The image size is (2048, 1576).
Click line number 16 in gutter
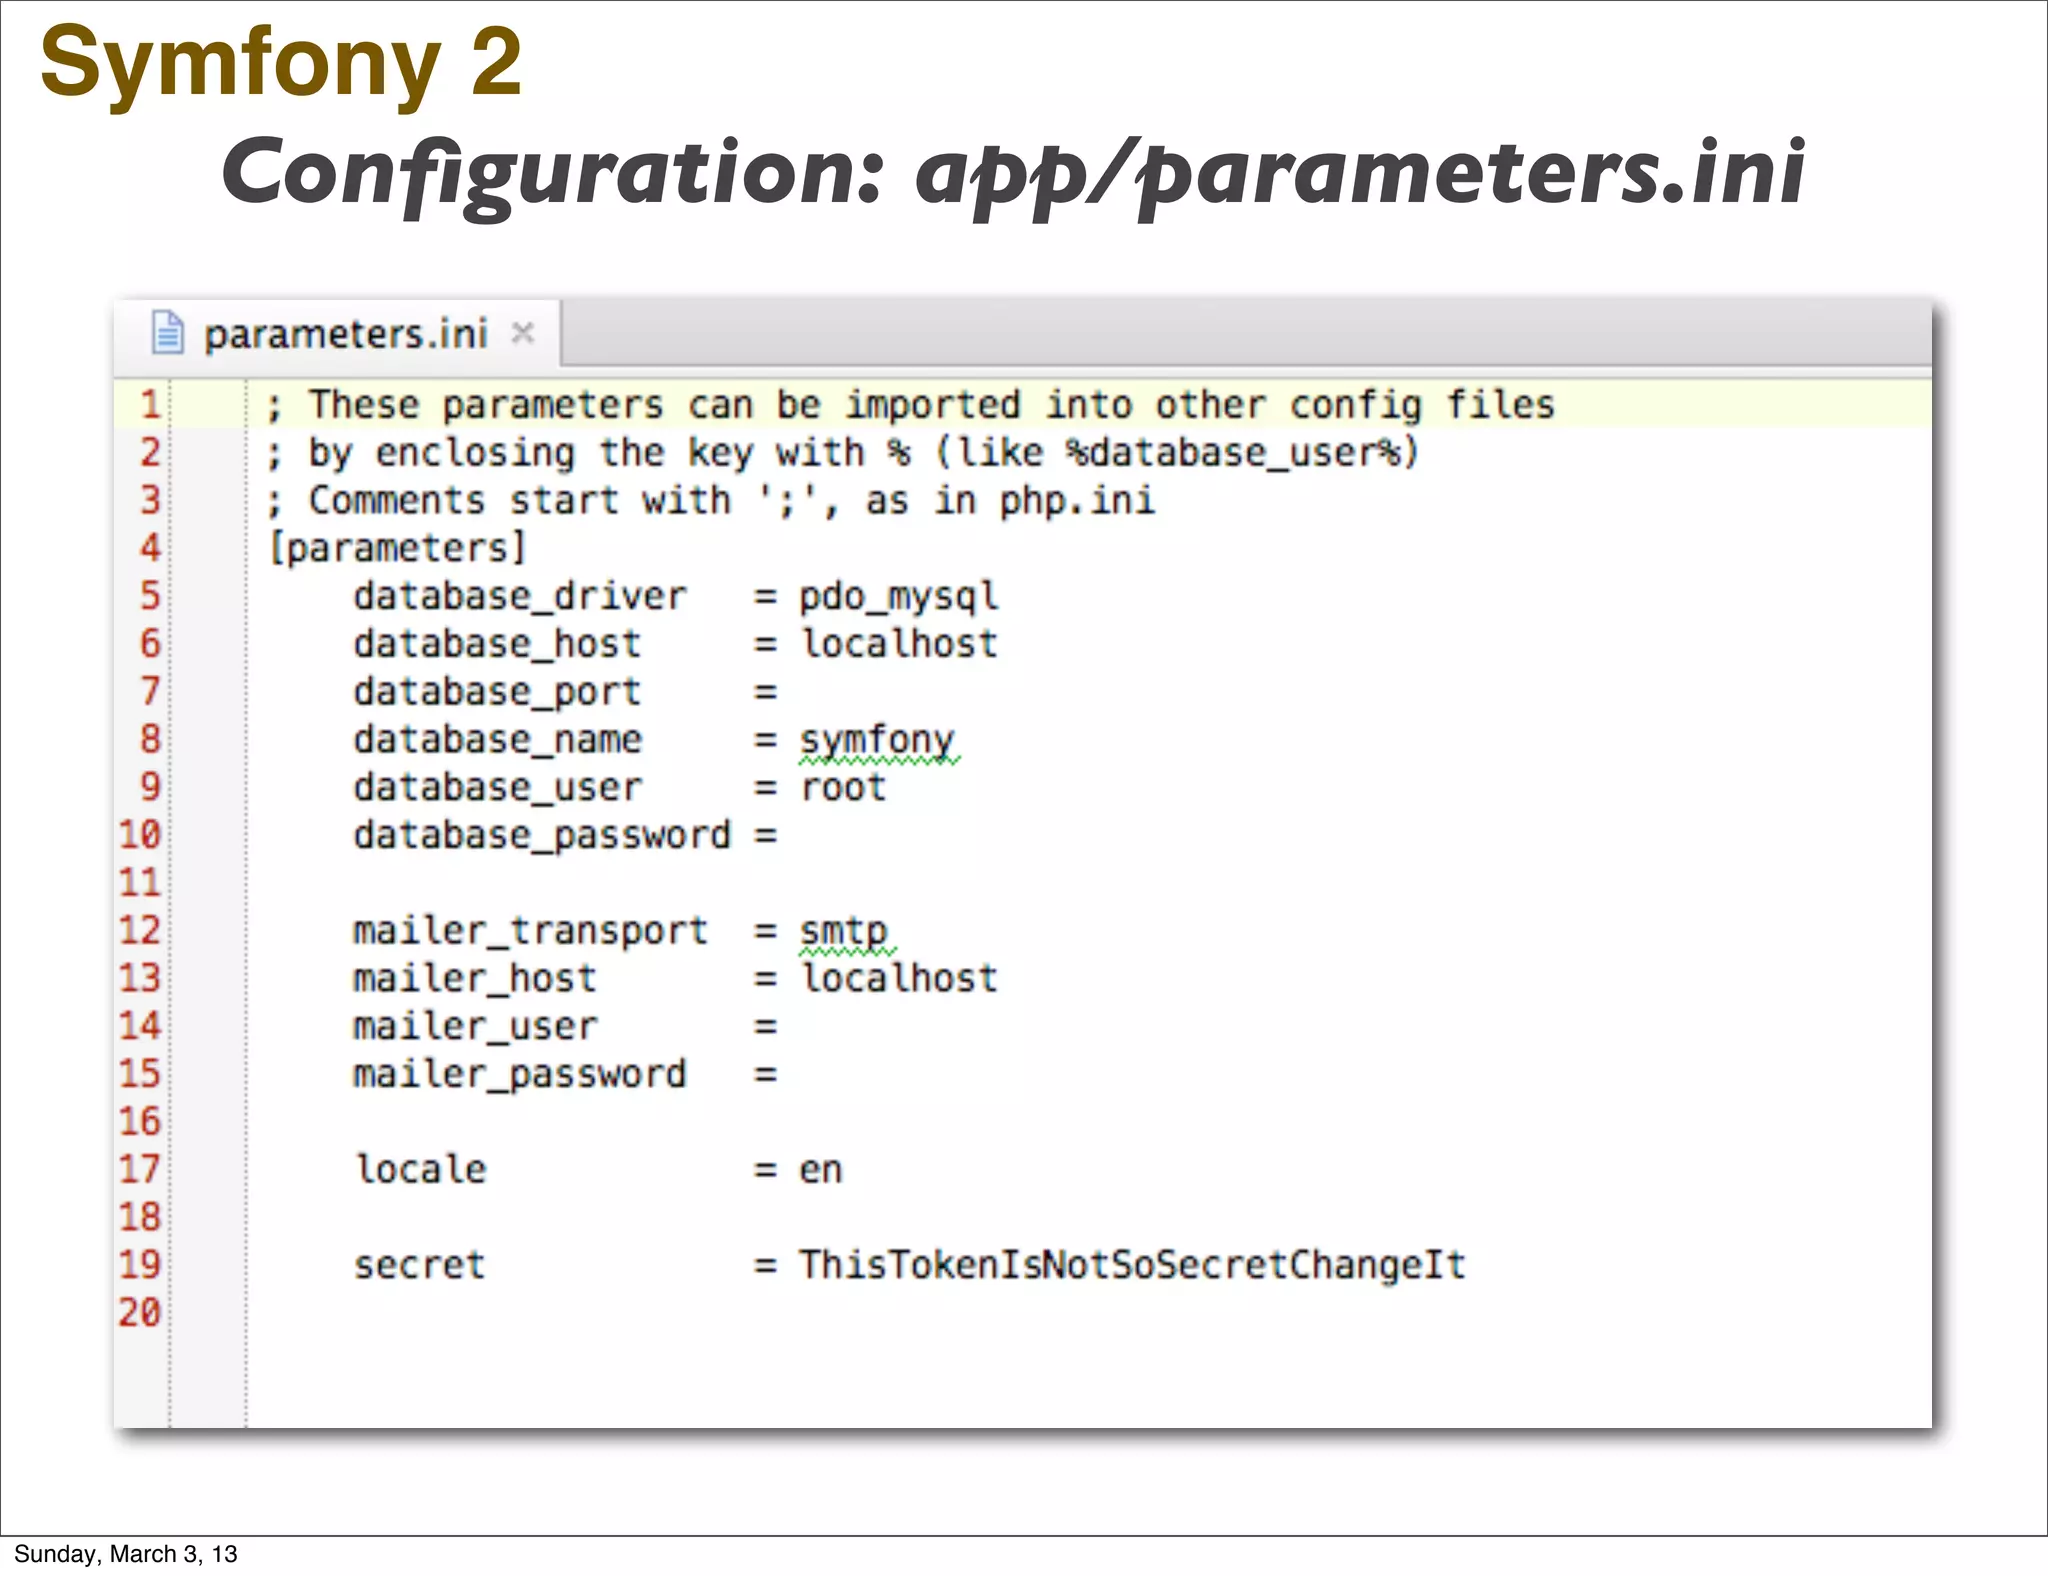coord(140,1122)
